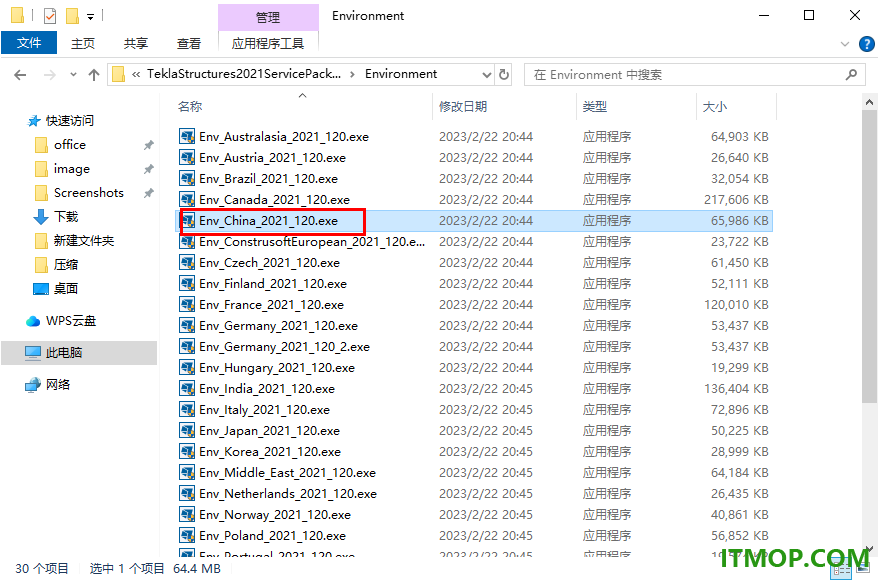Go up one folder level

tap(94, 75)
